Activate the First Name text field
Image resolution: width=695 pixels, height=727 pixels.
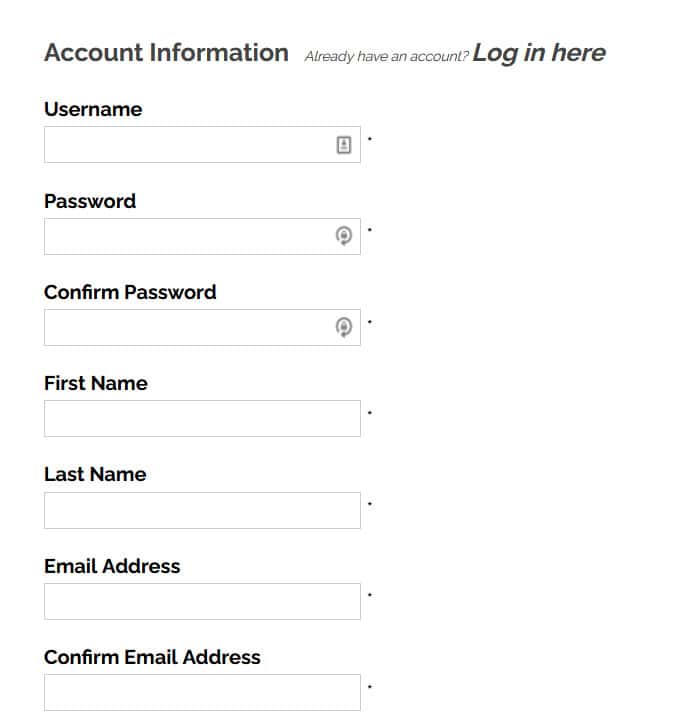click(x=202, y=419)
